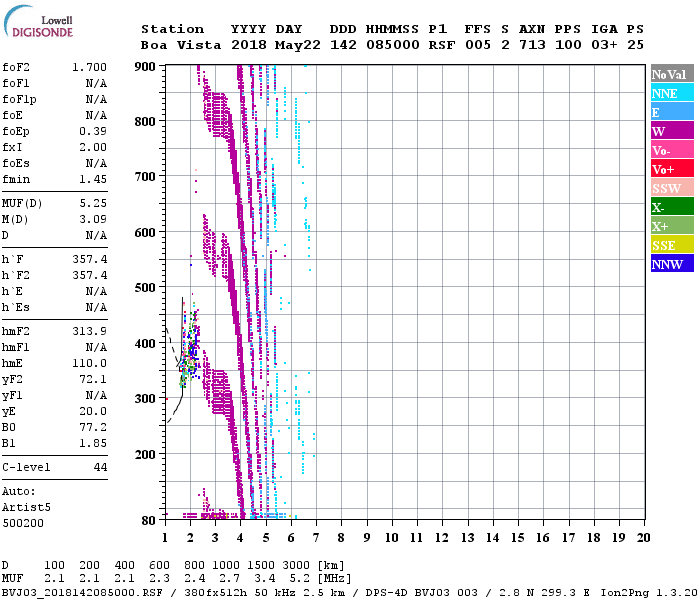The width and height of the screenshot is (700, 600).
Task: Select the Vo+ red legend swatch
Action: tap(672, 169)
